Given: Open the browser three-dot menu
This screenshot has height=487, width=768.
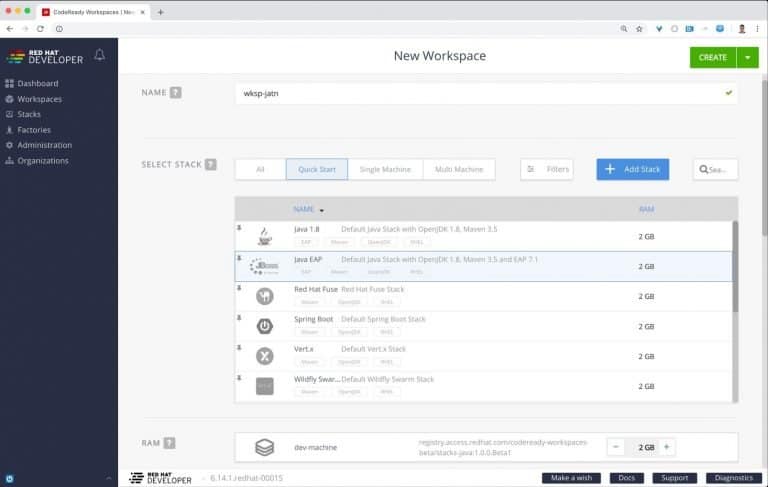Looking at the screenshot, I should [757, 29].
